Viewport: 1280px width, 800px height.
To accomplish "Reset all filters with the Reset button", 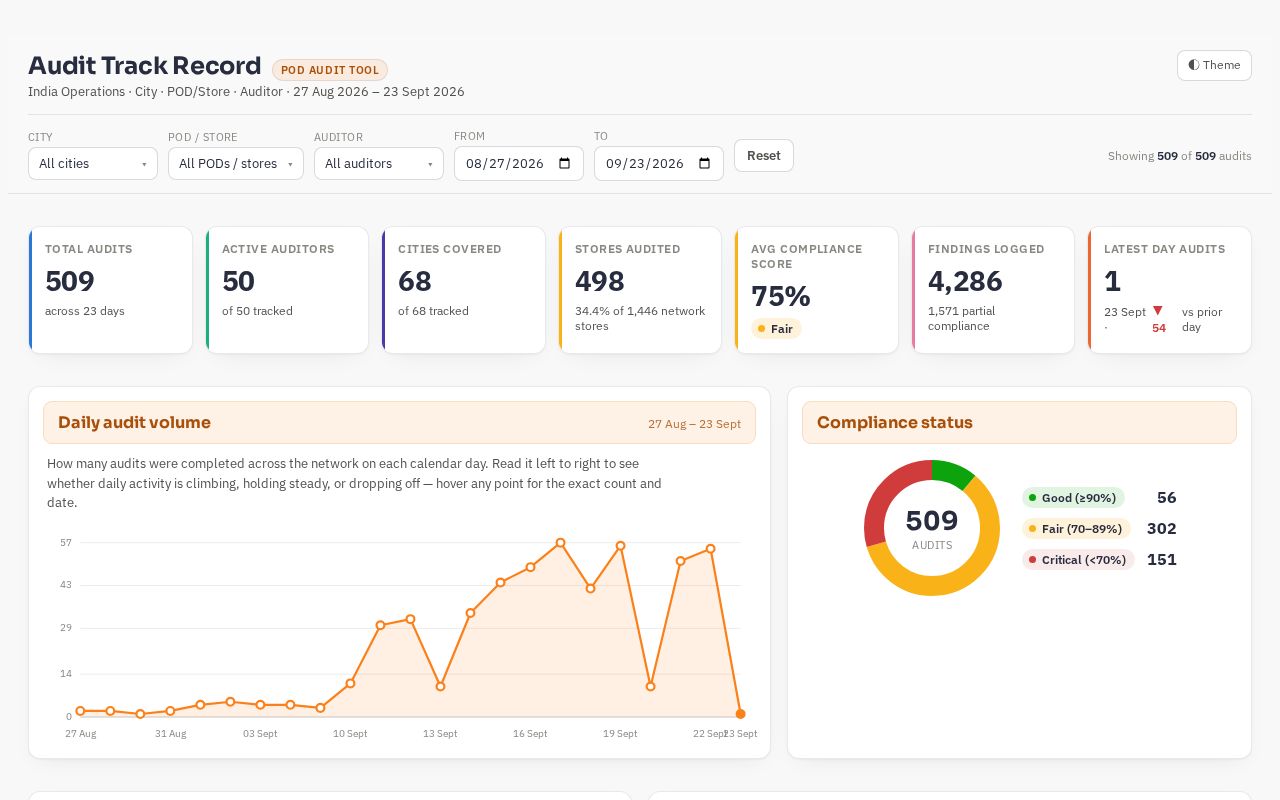I will (x=764, y=156).
